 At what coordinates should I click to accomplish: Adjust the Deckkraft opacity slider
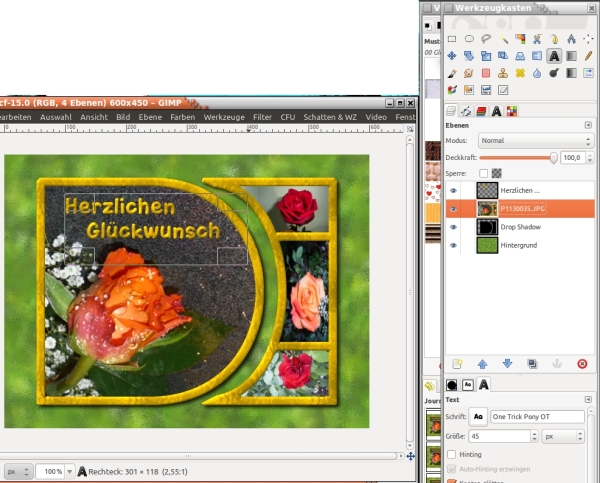coord(518,158)
